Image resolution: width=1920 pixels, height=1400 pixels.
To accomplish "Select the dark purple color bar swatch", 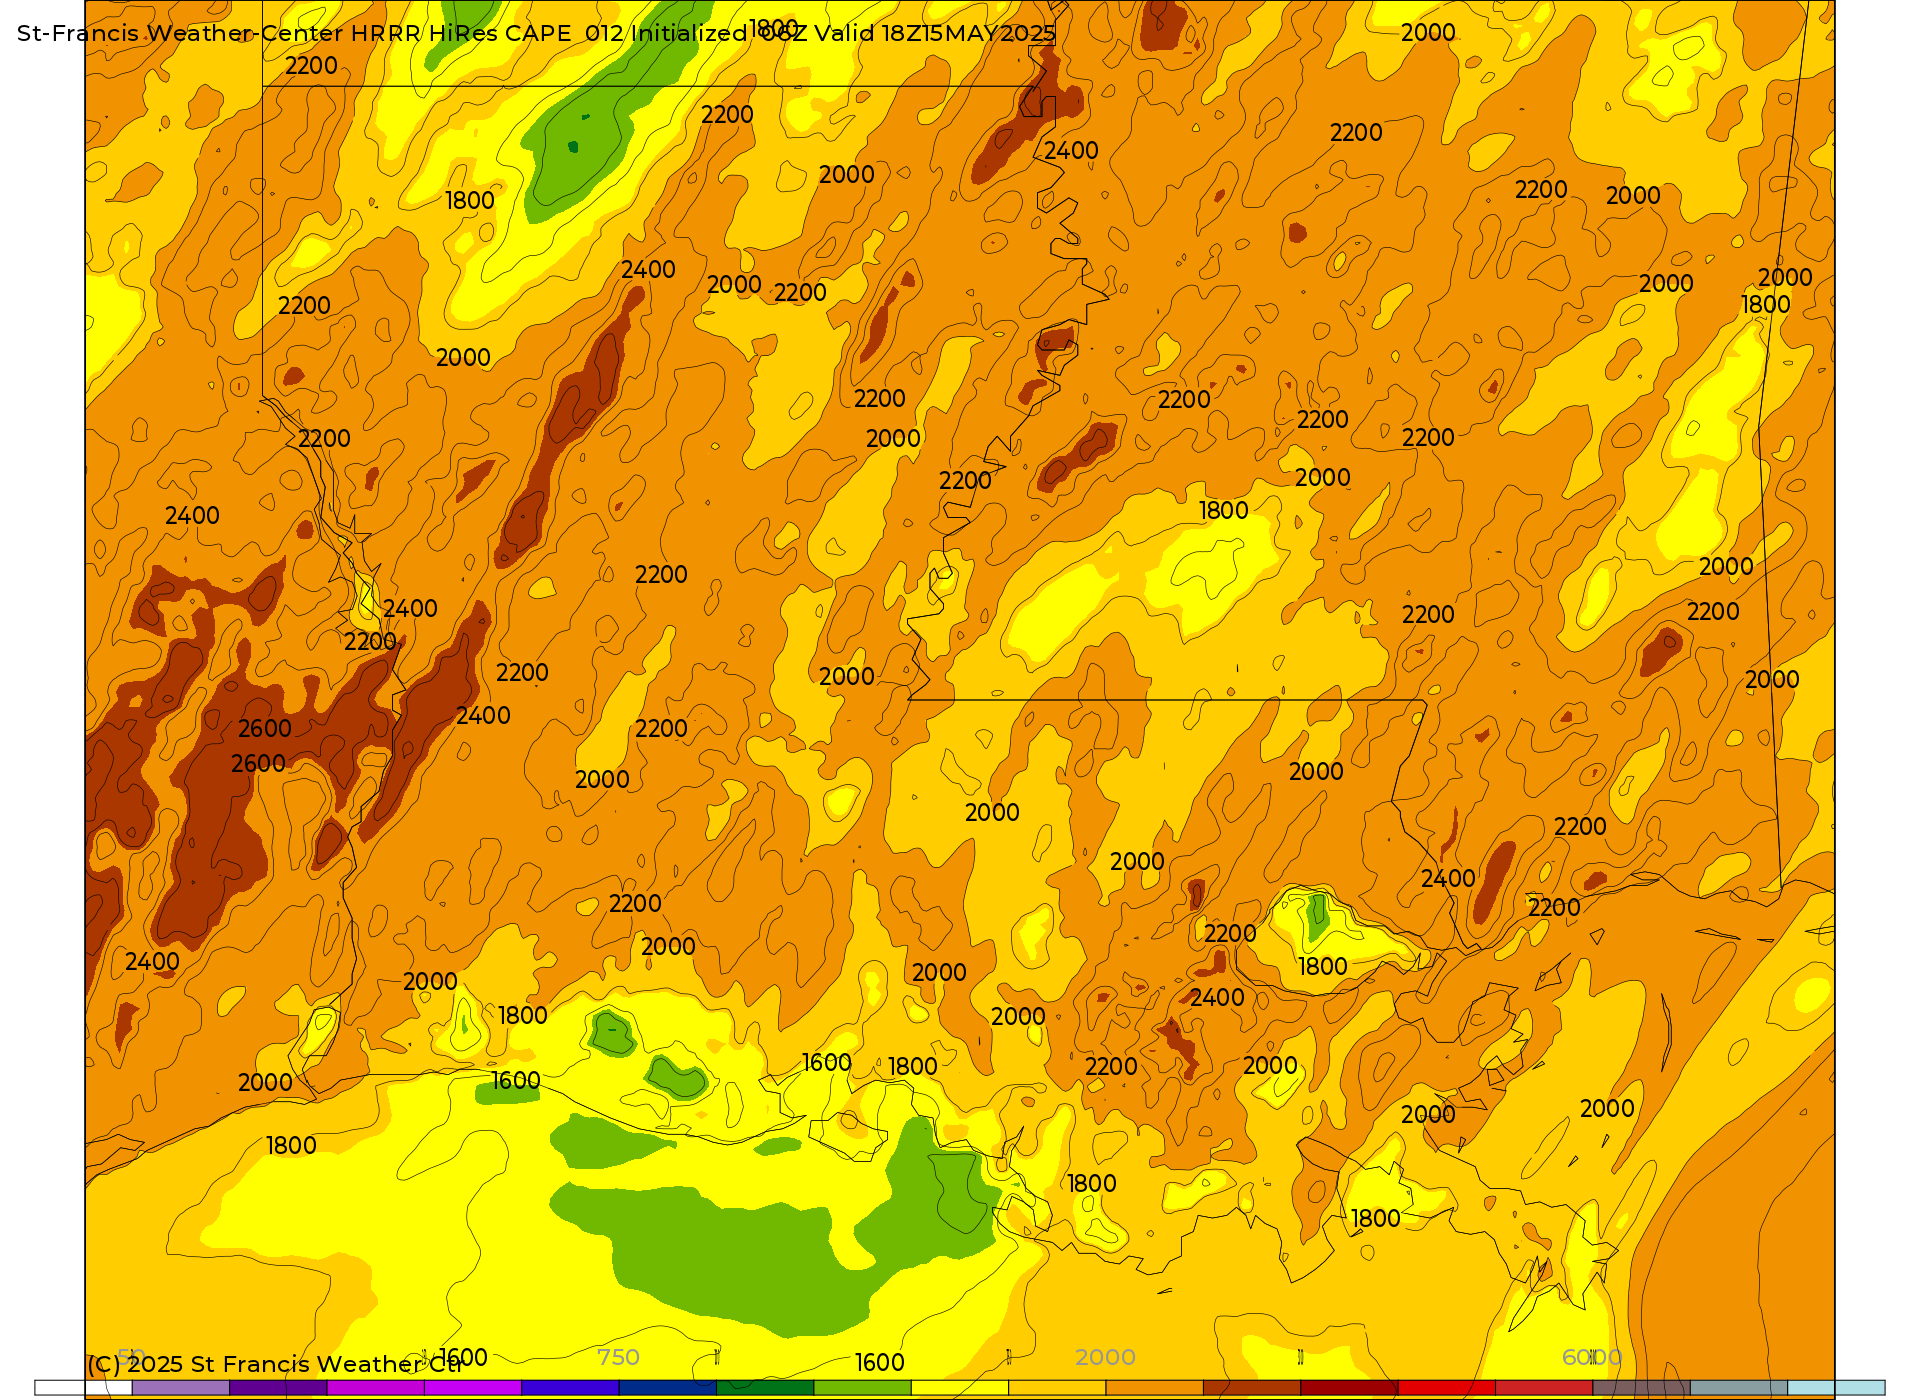I will (x=278, y=1388).
